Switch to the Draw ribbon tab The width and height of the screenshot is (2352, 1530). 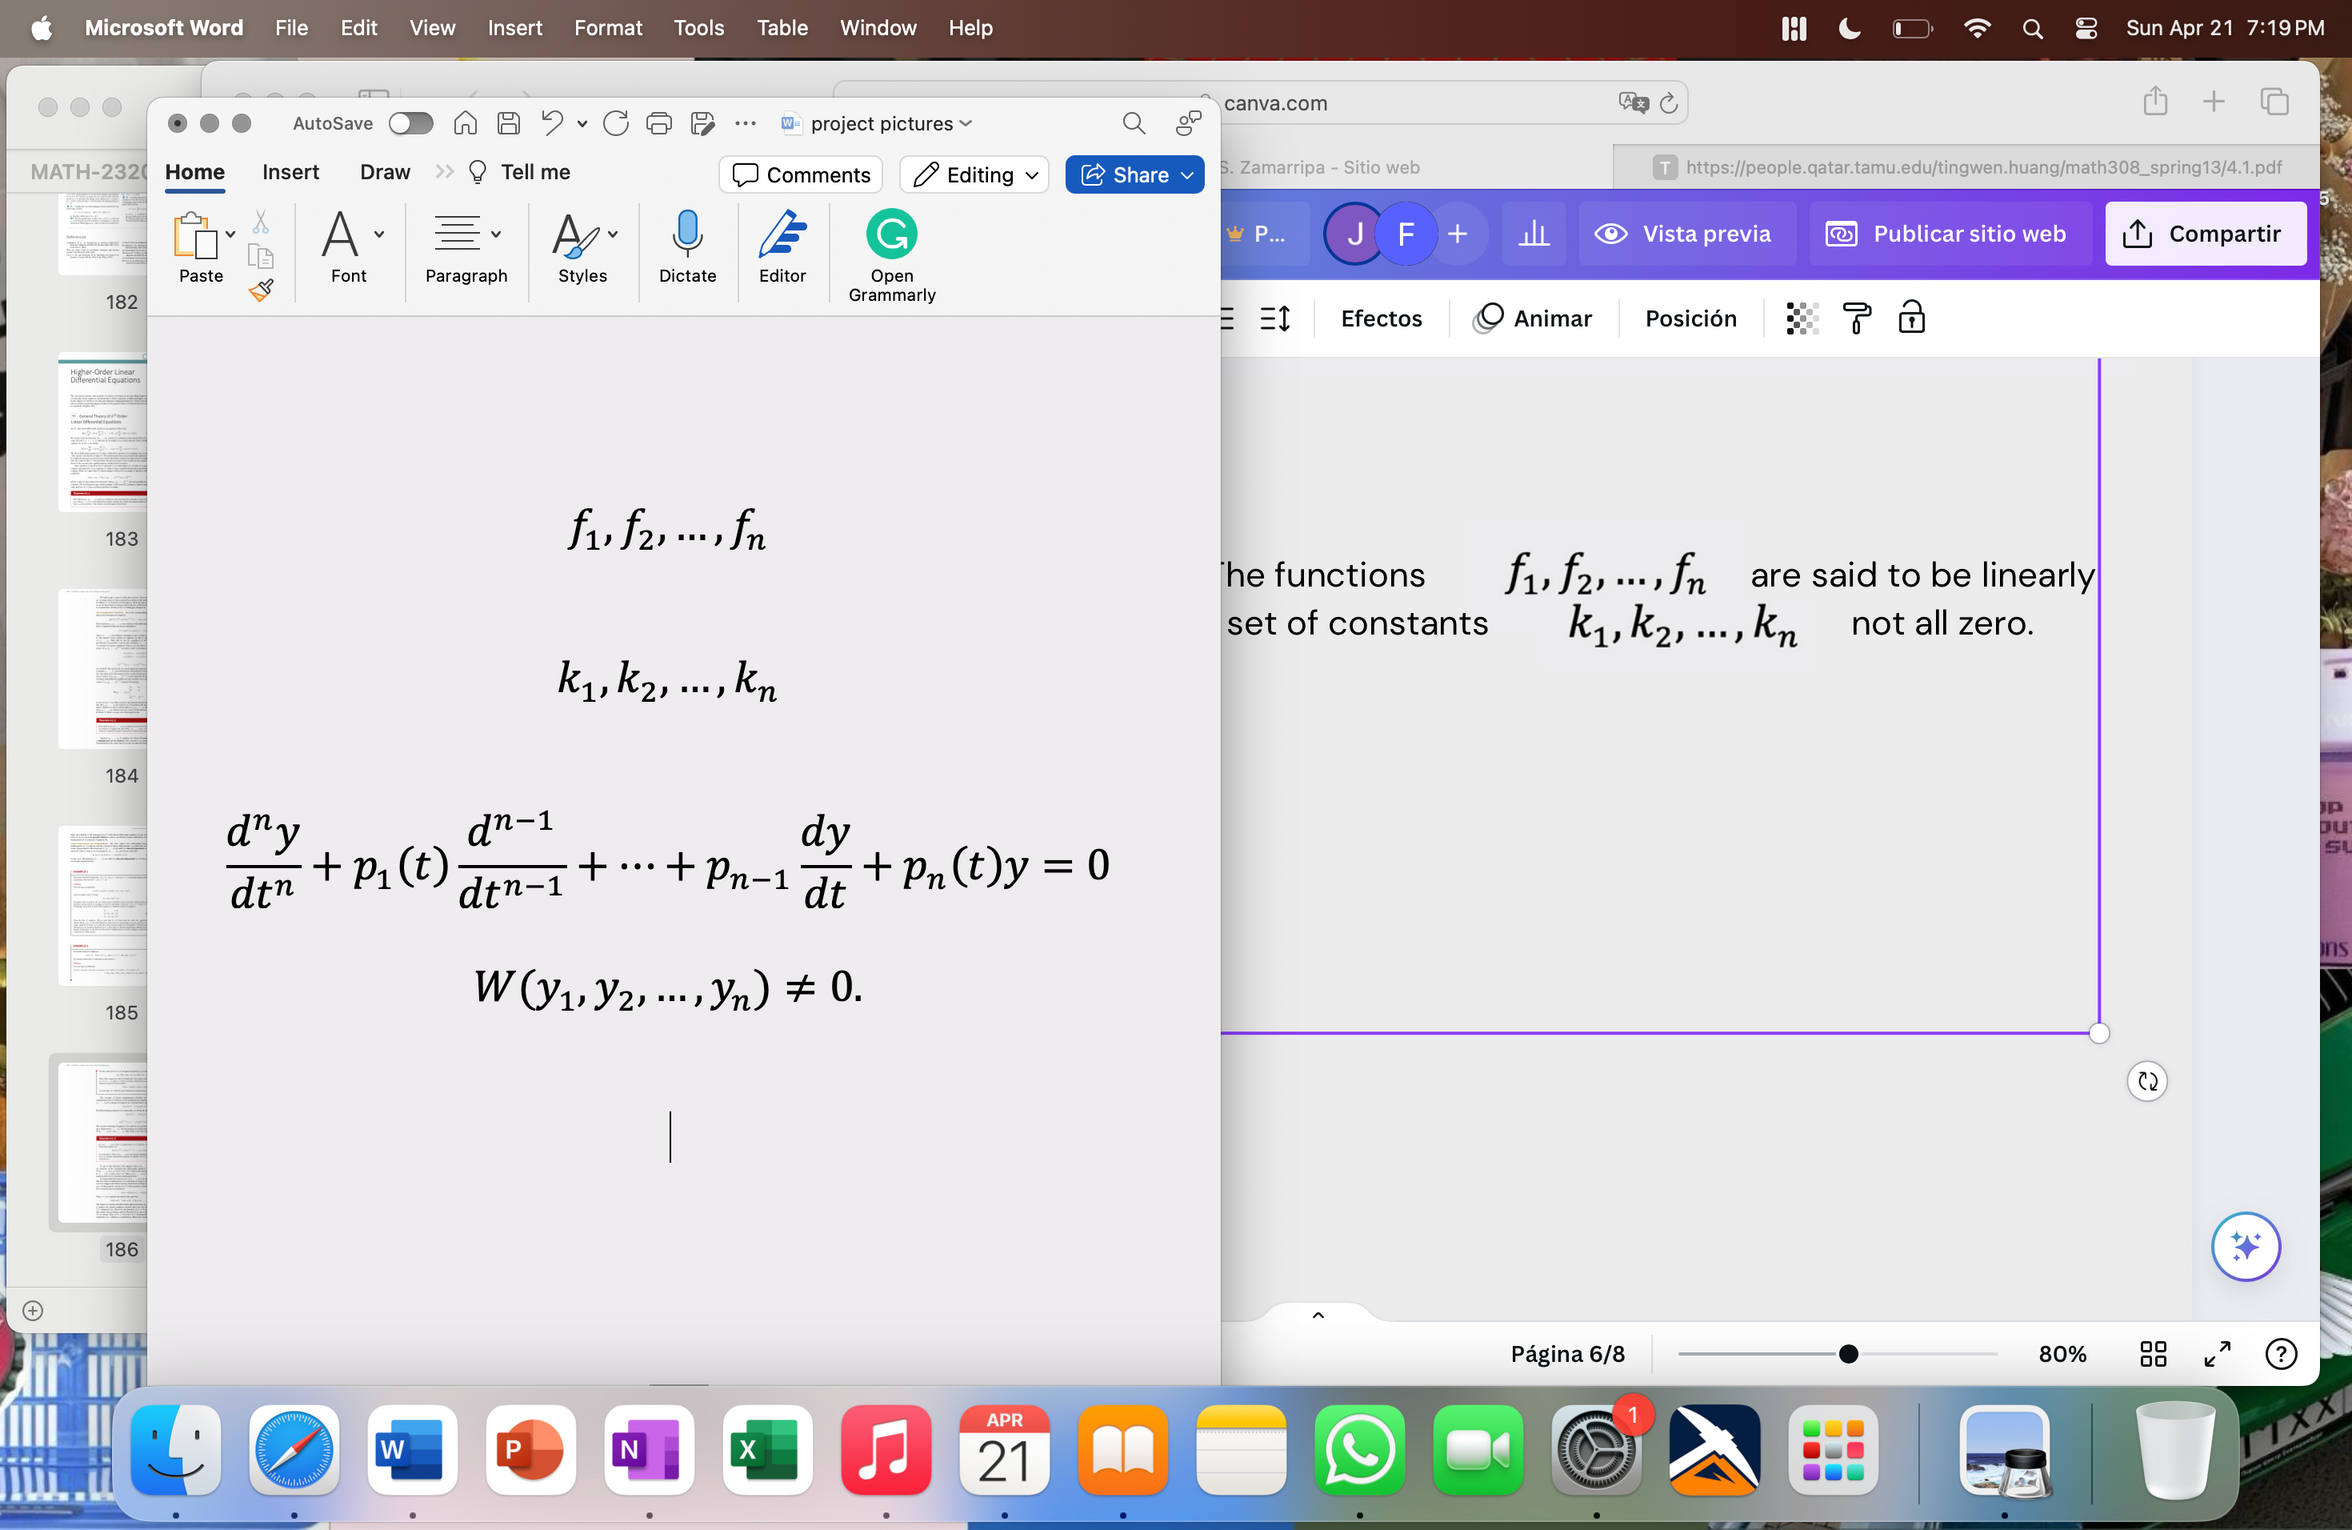385,172
